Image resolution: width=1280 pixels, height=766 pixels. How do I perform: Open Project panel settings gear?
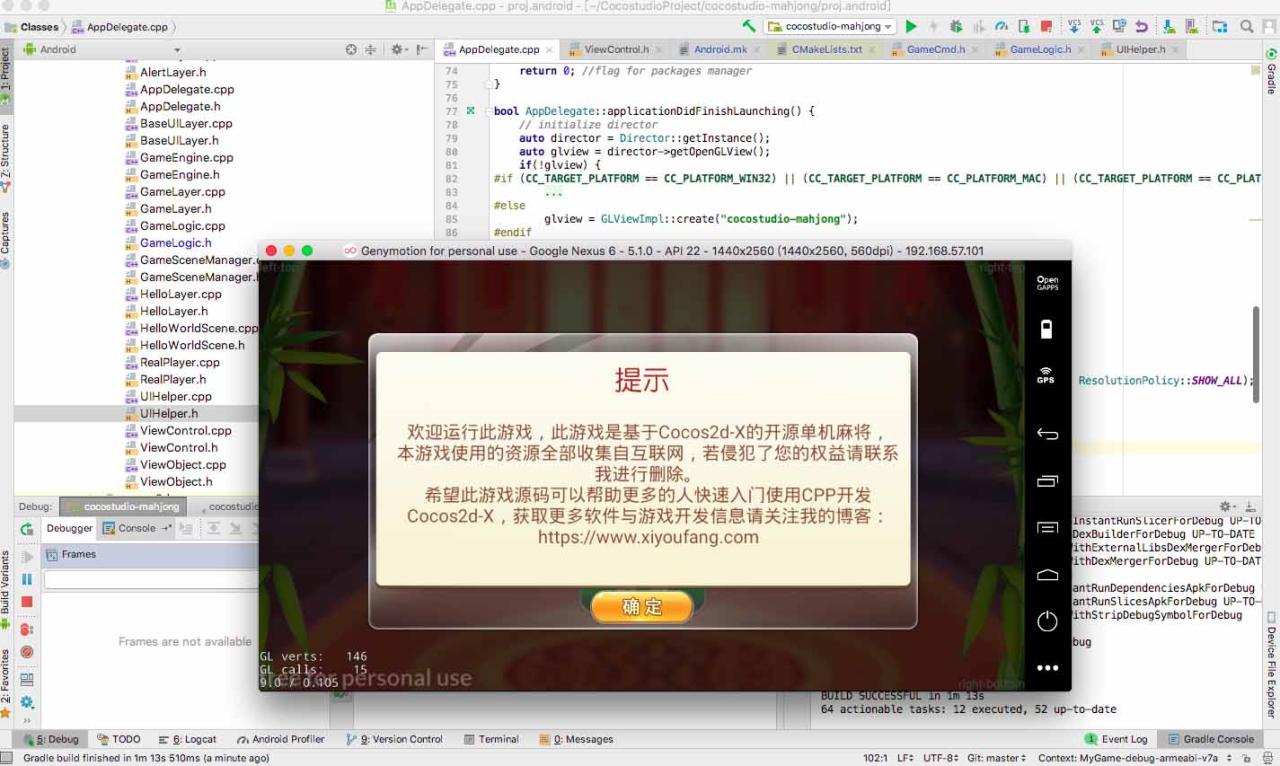click(x=398, y=49)
